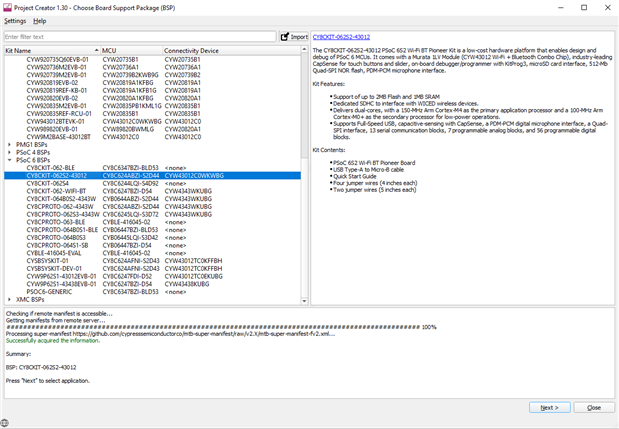Image resolution: width=619 pixels, height=429 pixels.
Task: Click the BSP list scroll down arrow
Action: (x=304, y=301)
